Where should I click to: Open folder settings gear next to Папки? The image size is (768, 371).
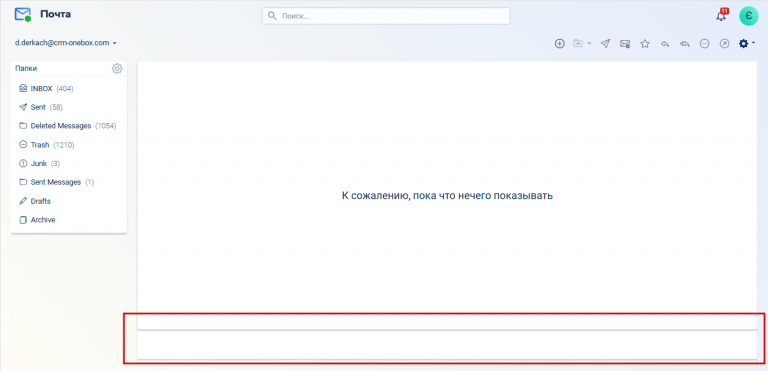(117, 69)
